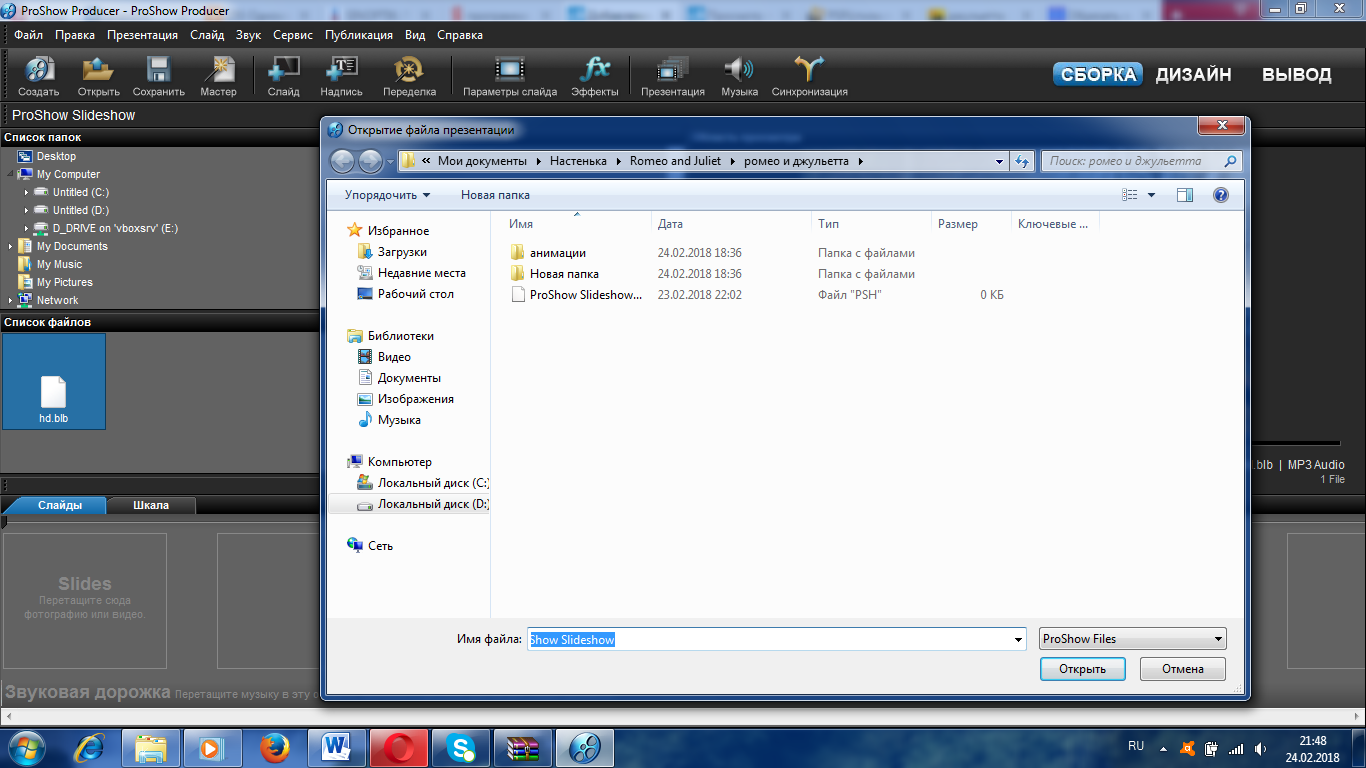Toggle the preview pane icon
The image size is (1366, 768).
(x=1185, y=195)
